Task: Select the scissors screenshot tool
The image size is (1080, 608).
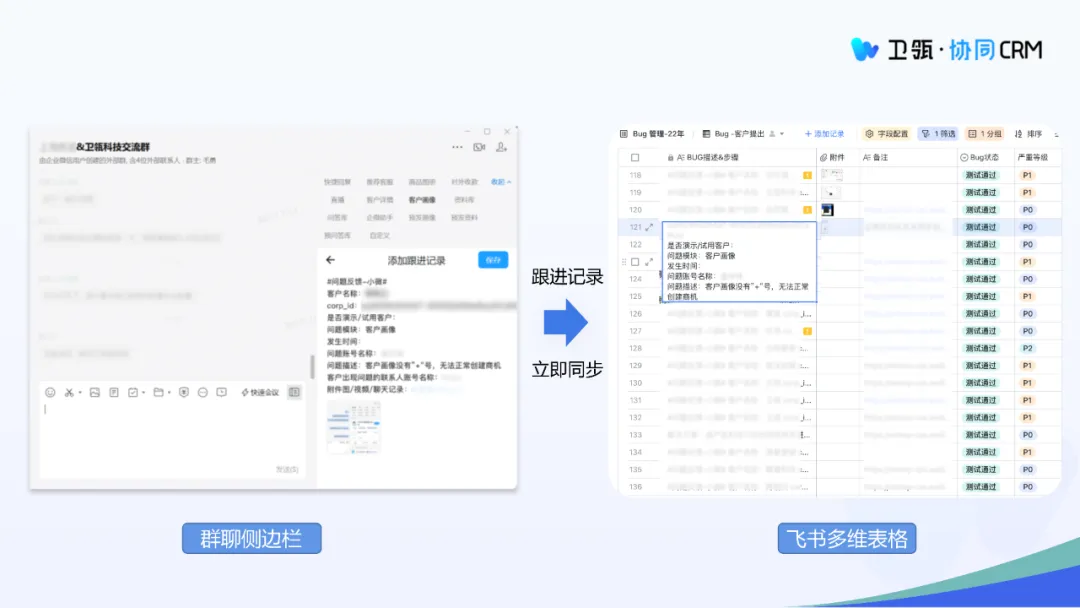Action: click(69, 392)
